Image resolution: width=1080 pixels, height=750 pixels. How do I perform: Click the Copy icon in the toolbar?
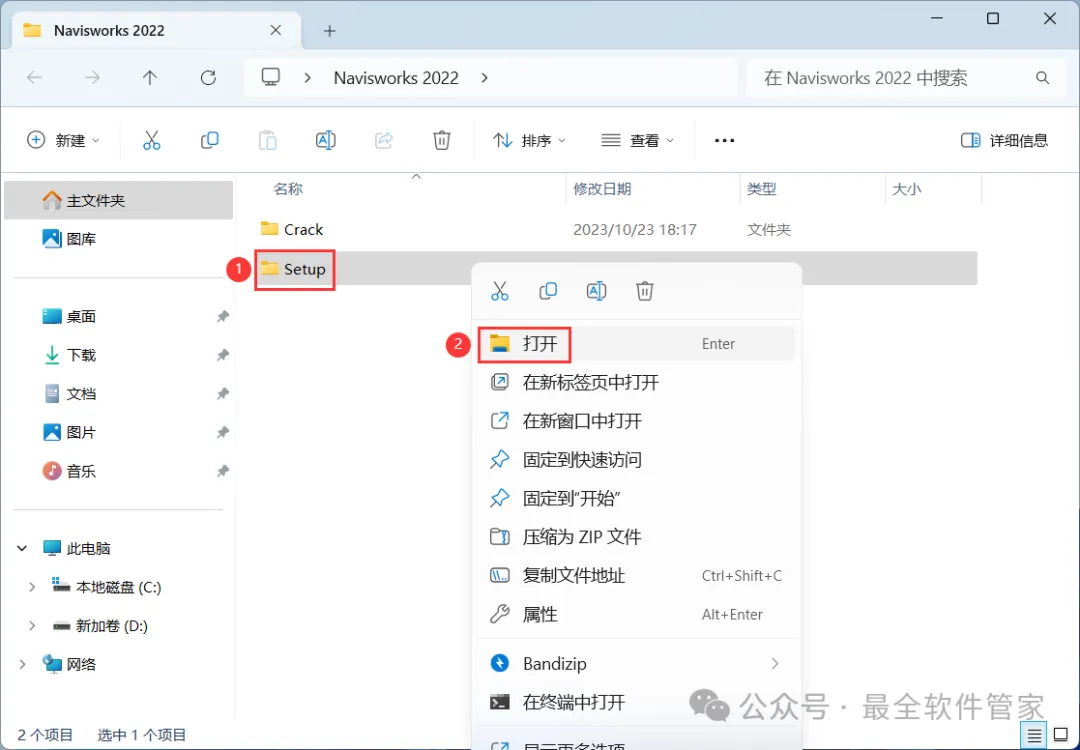tap(209, 140)
